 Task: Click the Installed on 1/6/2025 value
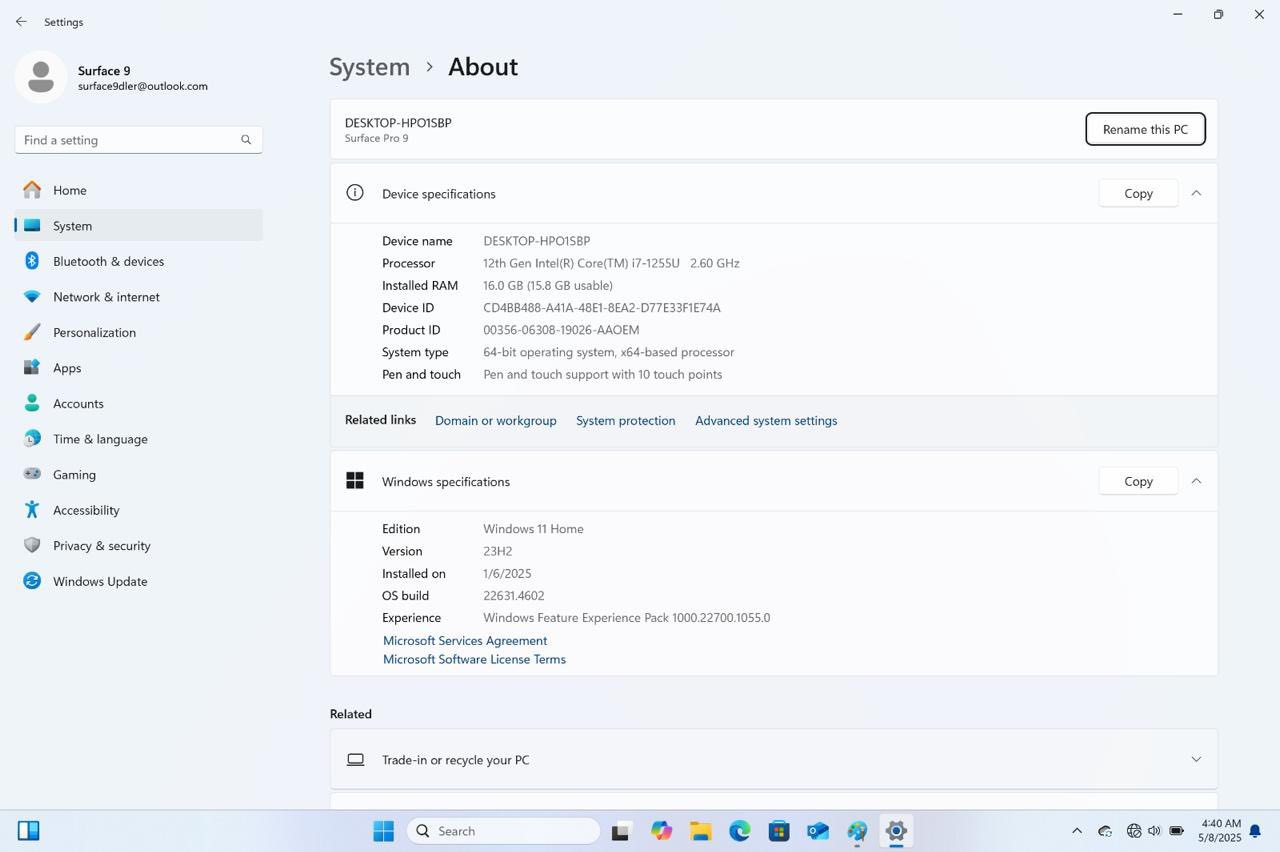507,574
